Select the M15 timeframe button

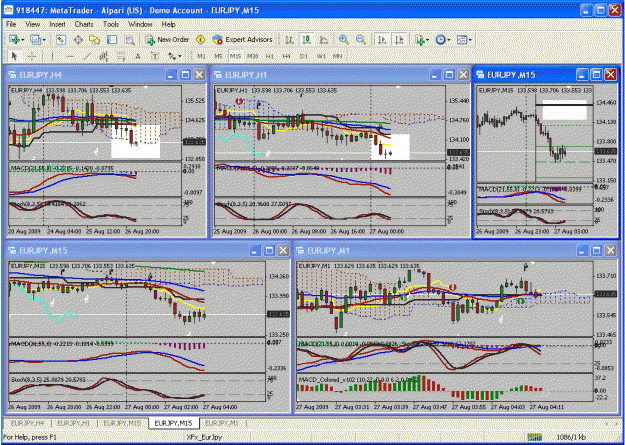pos(236,56)
